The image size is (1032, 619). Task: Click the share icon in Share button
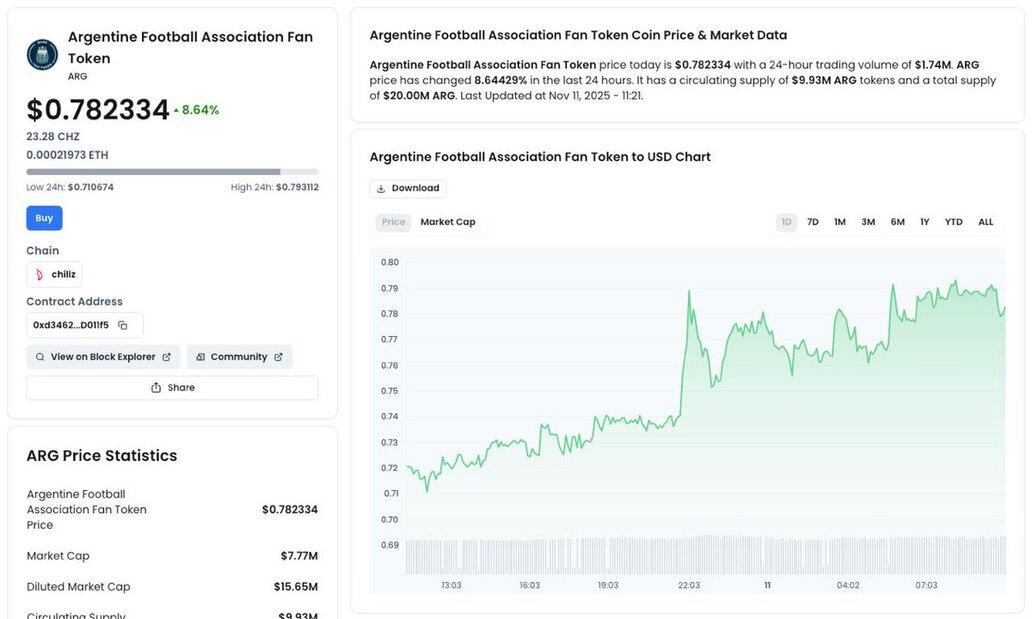pyautogui.click(x=155, y=388)
